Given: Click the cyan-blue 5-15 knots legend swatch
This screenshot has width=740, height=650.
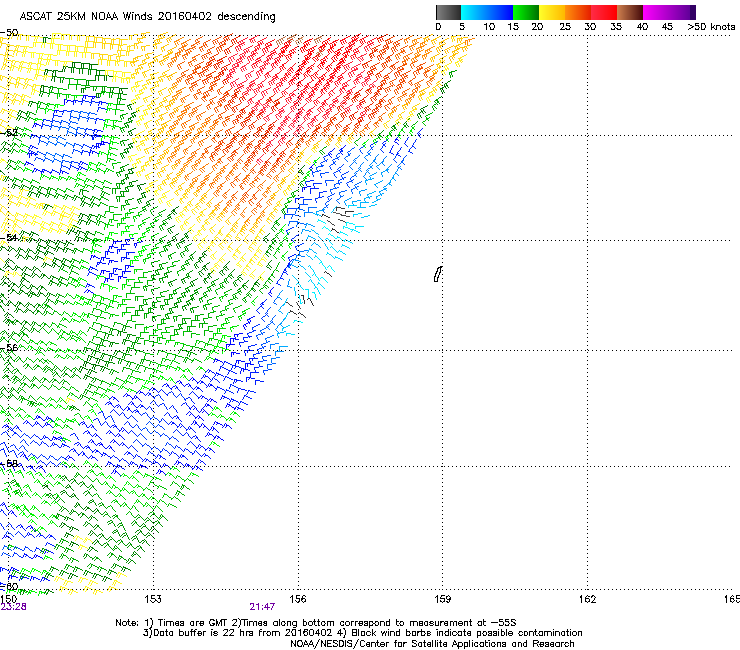Looking at the screenshot, I should (x=487, y=12).
